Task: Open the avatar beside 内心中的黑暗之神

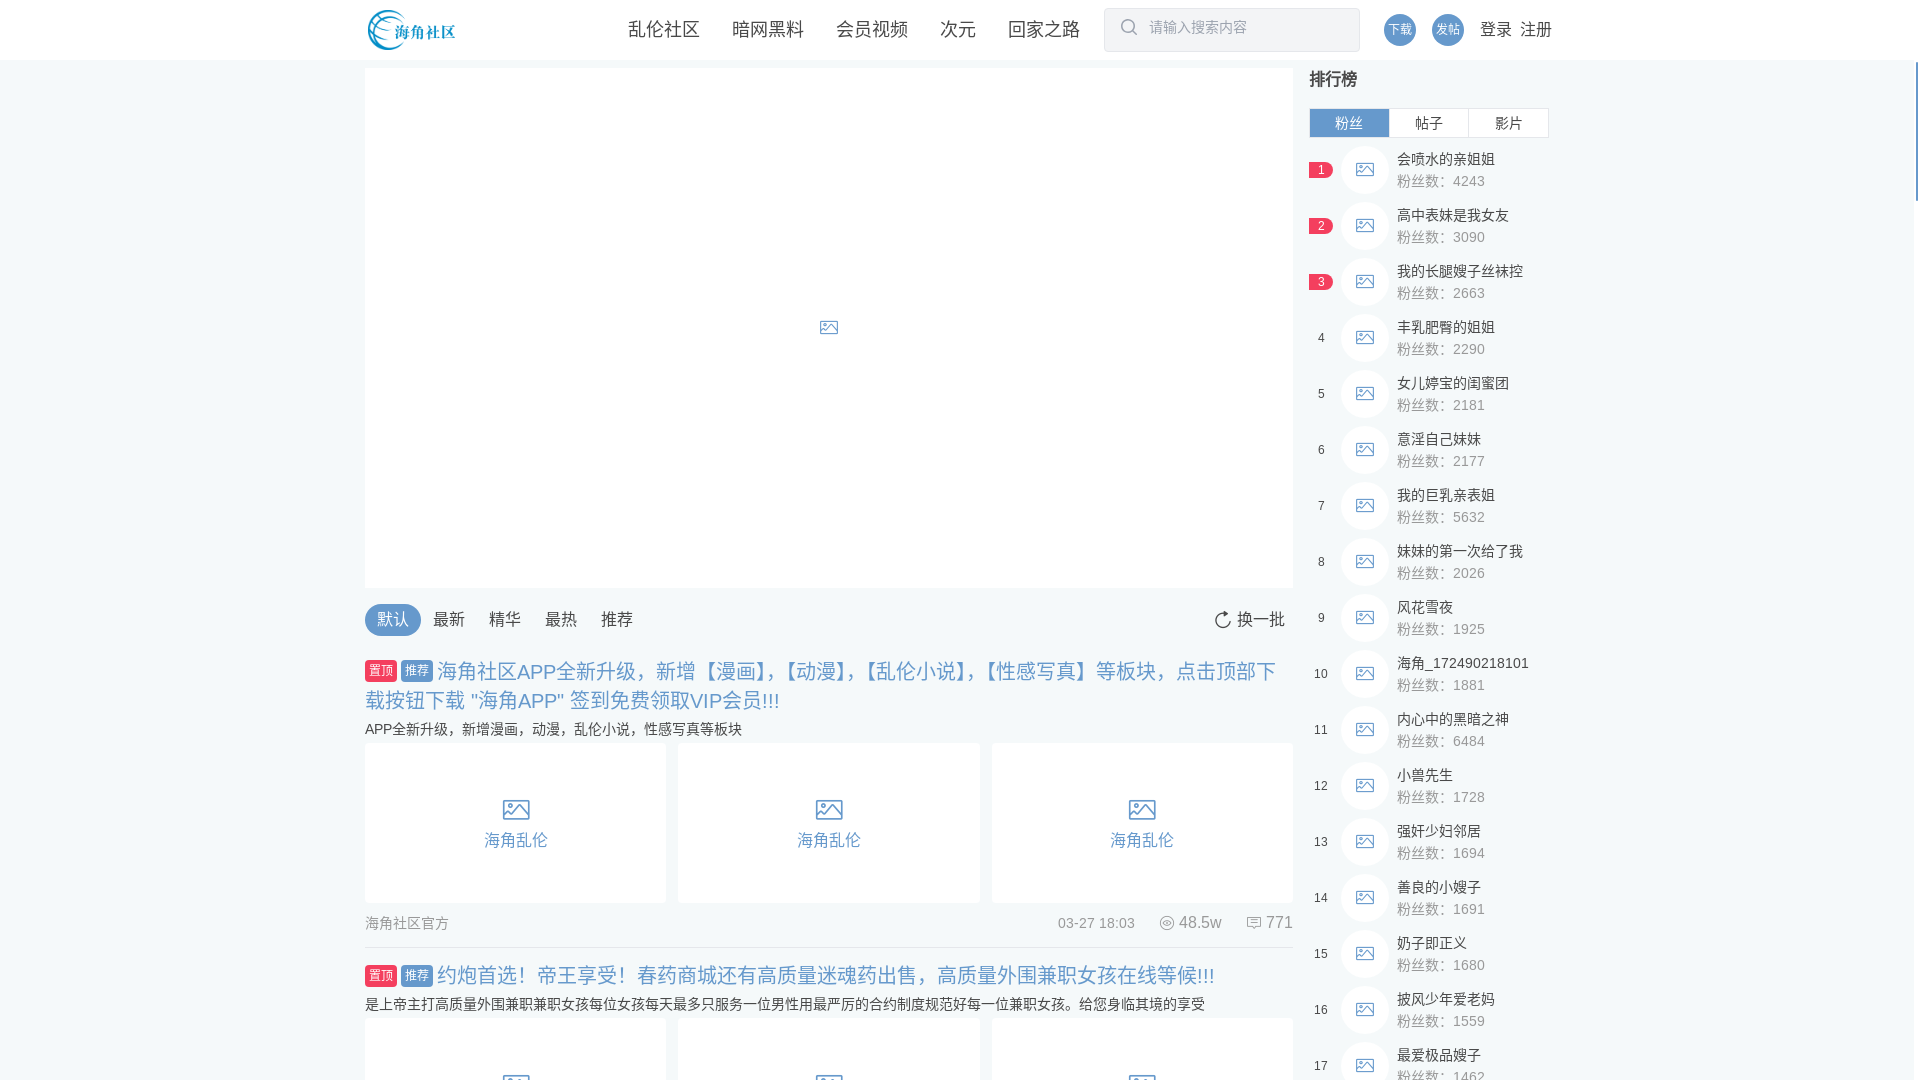Action: 1365,730
